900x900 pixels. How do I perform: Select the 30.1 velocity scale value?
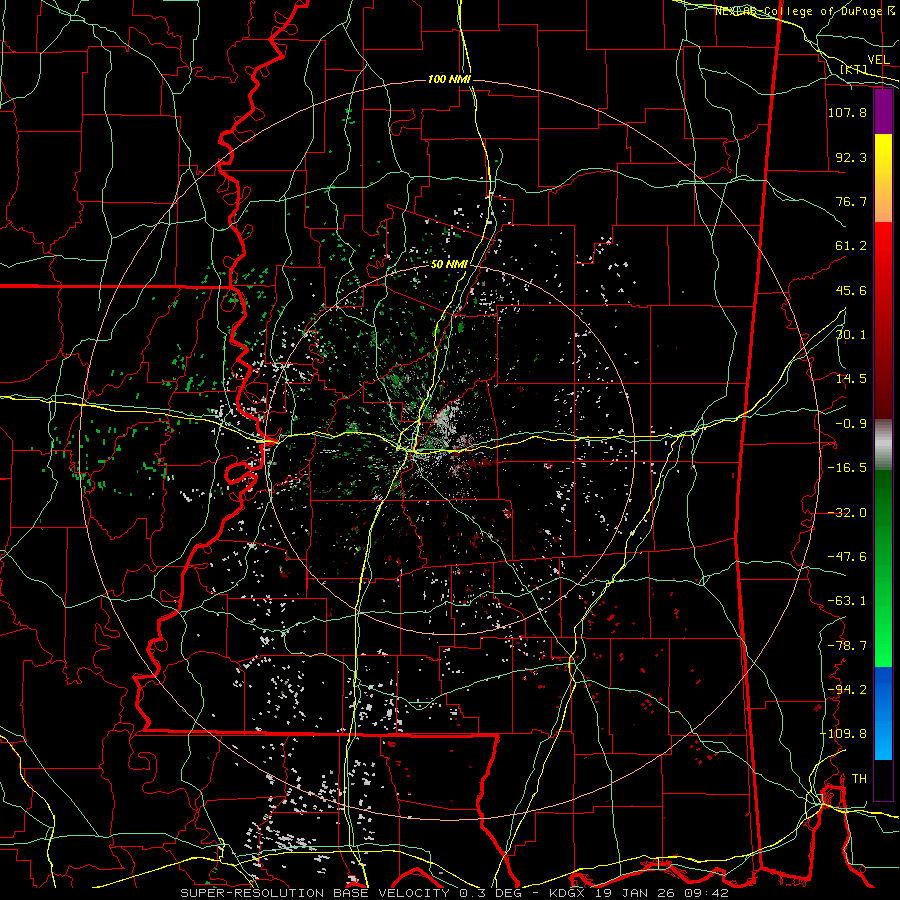[851, 335]
